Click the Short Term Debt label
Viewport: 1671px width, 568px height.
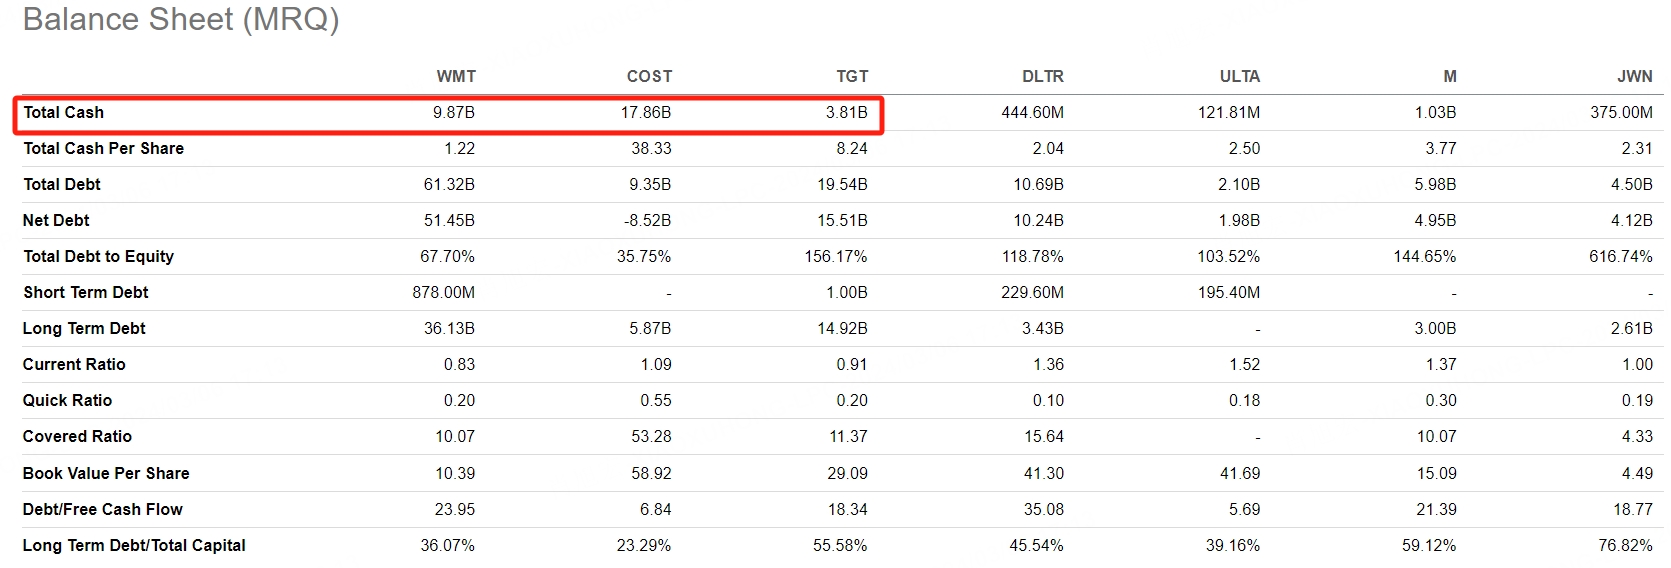pyautogui.click(x=85, y=292)
